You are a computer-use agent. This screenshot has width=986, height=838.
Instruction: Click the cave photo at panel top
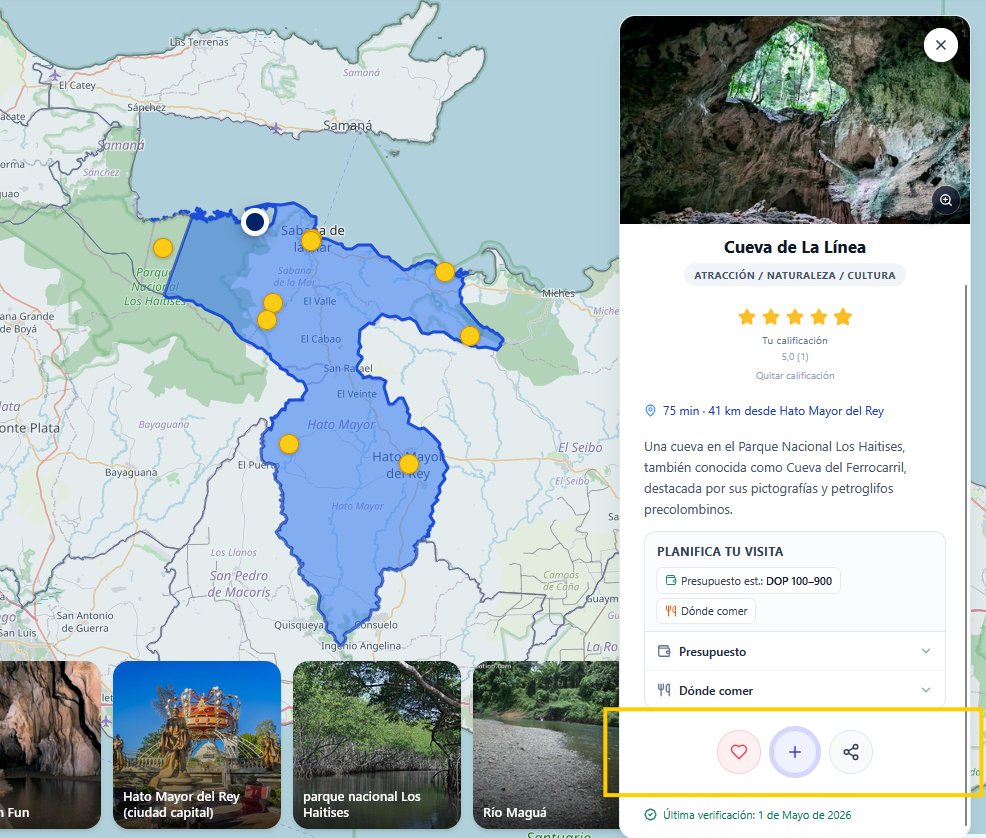(x=795, y=119)
